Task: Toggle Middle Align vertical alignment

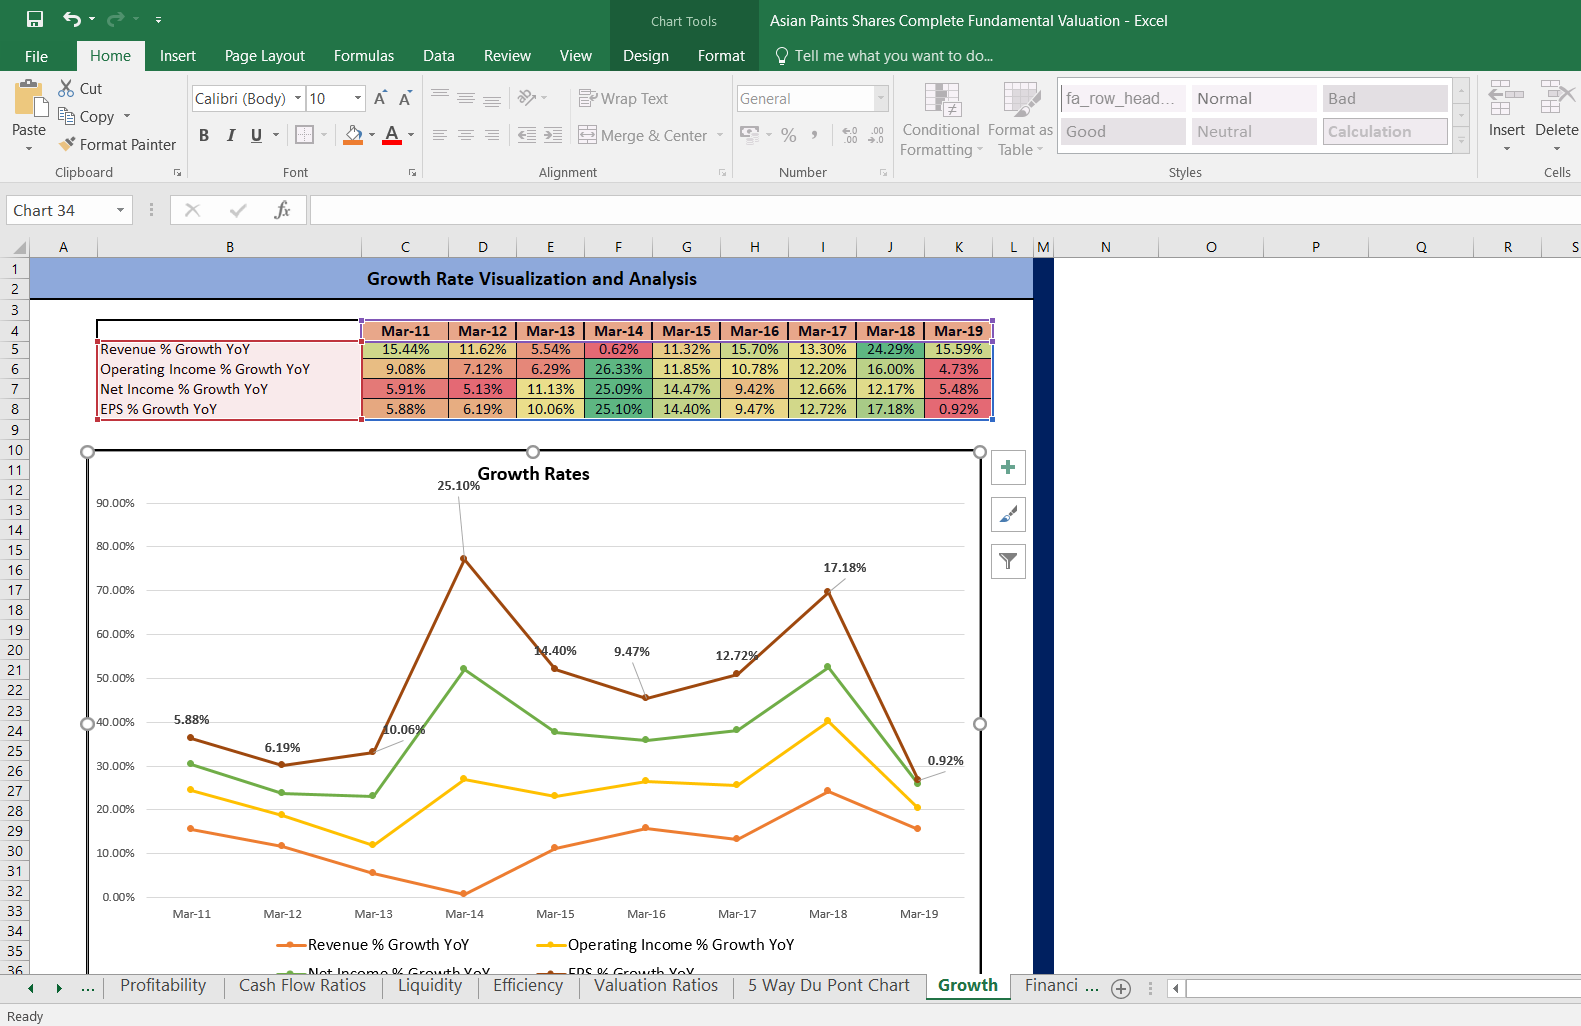Action: pos(466,98)
